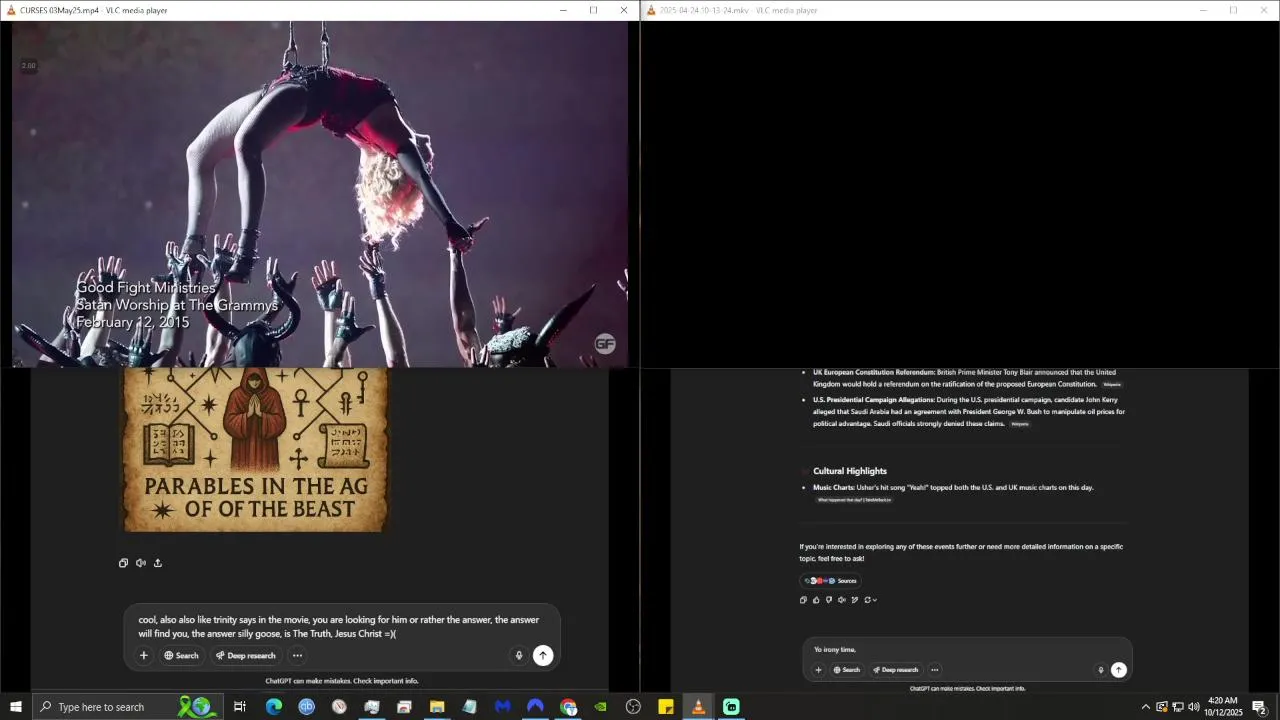Click the VLC cone icon on the taskbar
Screen dimensions: 1280x720
[x=698, y=707]
